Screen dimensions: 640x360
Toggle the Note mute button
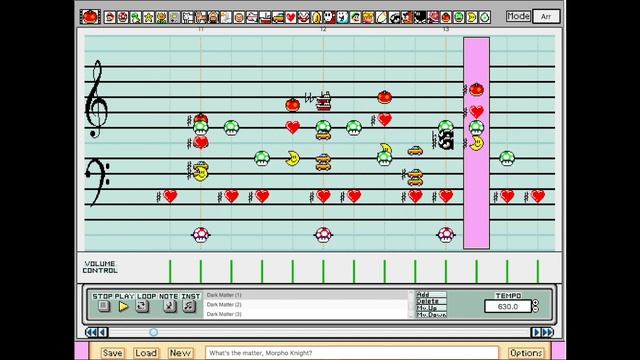[x=169, y=306]
